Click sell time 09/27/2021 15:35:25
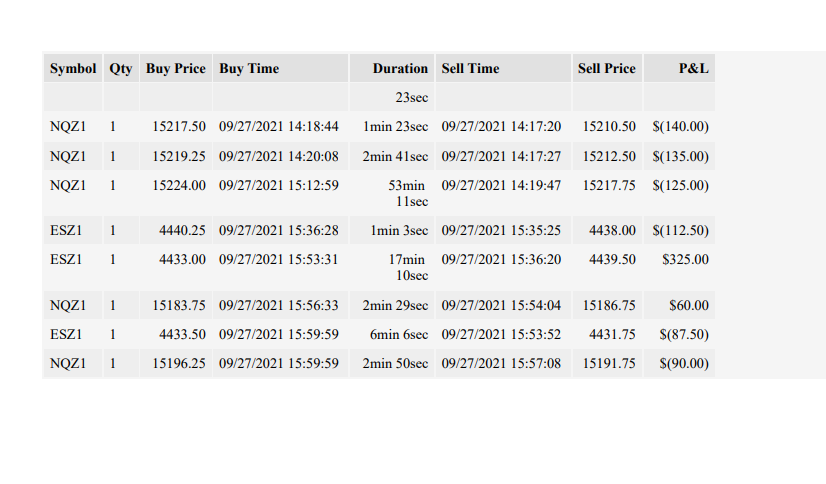The height and width of the screenshot is (484, 826). 503,230
